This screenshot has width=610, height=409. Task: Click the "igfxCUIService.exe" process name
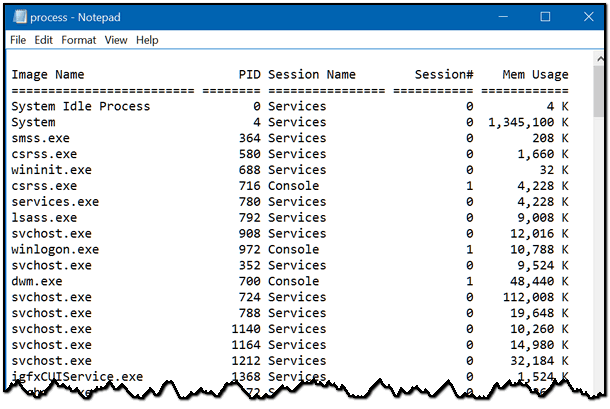click(77, 377)
